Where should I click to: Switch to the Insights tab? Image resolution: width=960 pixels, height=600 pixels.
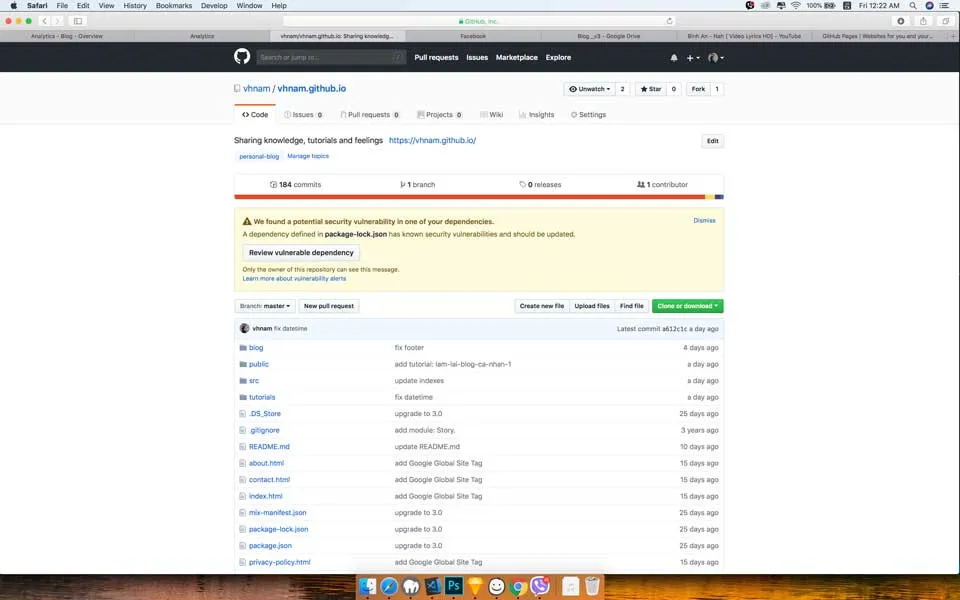(x=537, y=114)
